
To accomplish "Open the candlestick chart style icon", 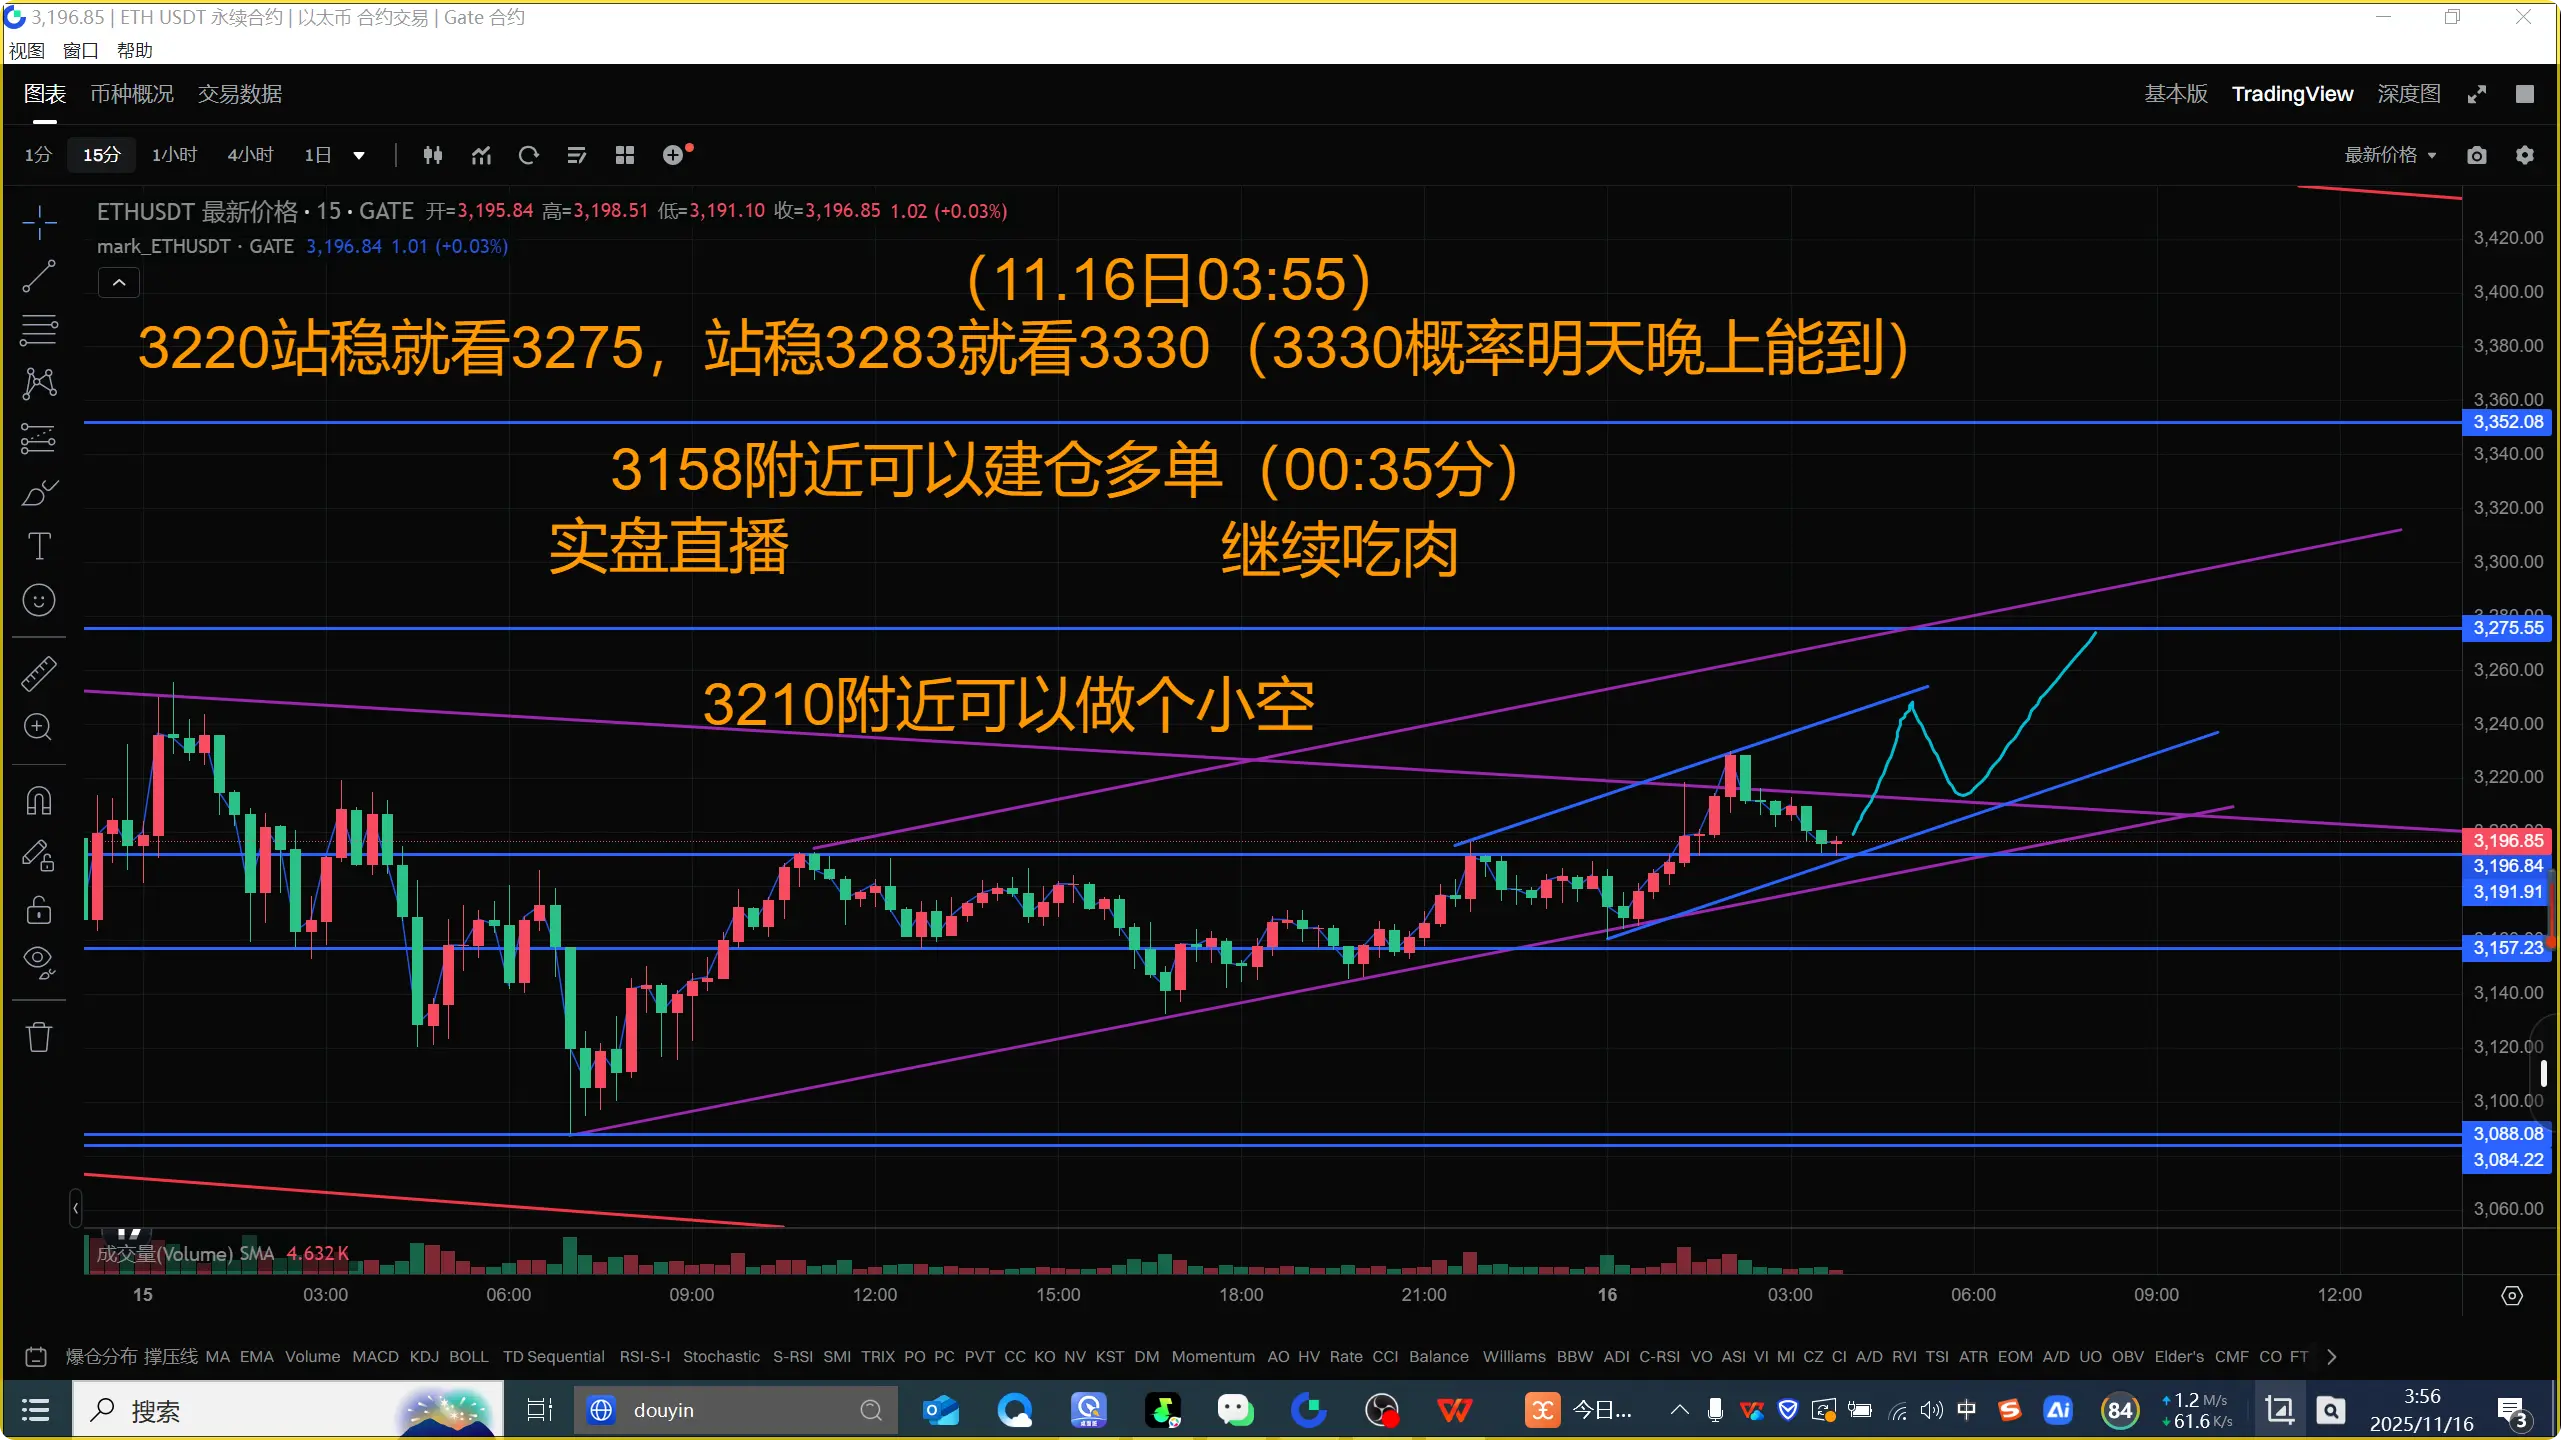I will click(x=432, y=155).
